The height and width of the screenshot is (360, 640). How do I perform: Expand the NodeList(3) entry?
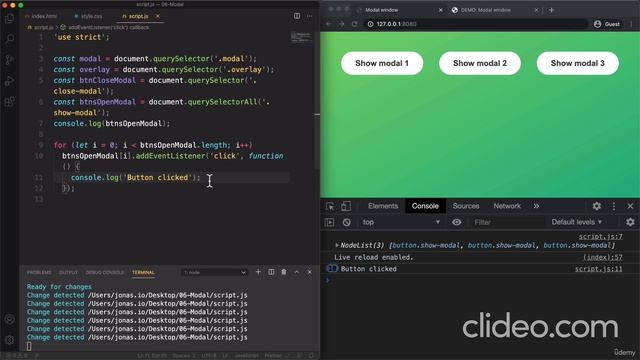pos(337,245)
